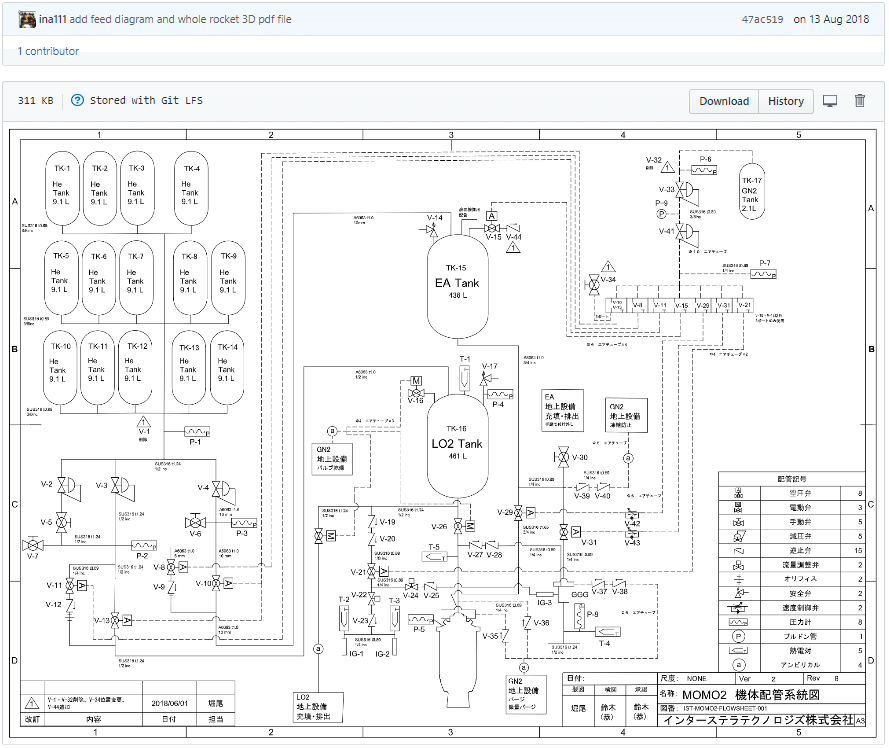Show the 1 contributor list

(48, 51)
